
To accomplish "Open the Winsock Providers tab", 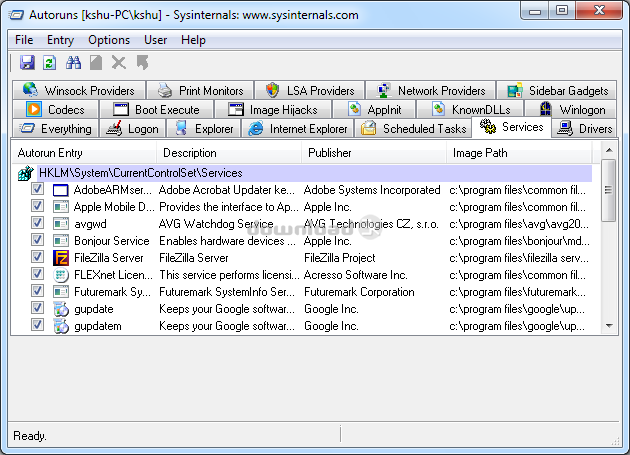I will 79,90.
